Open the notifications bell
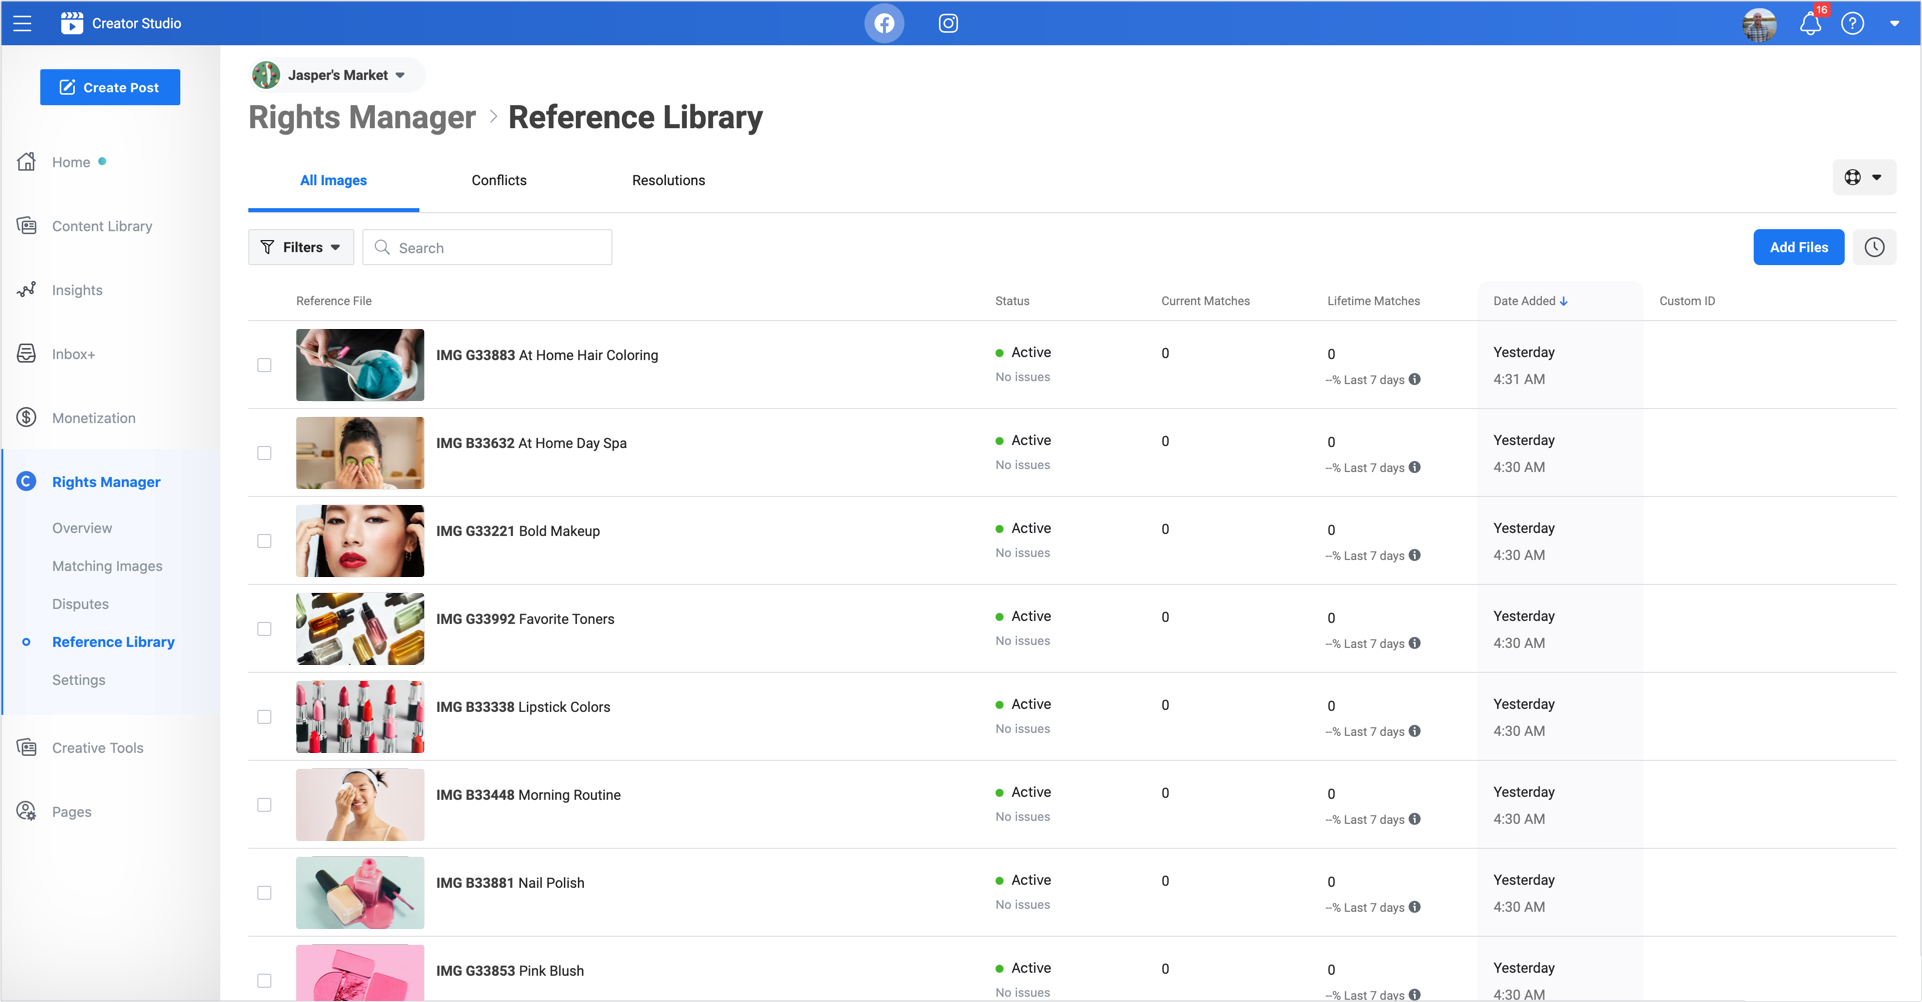Viewport: 1922px width, 1002px height. pos(1810,23)
